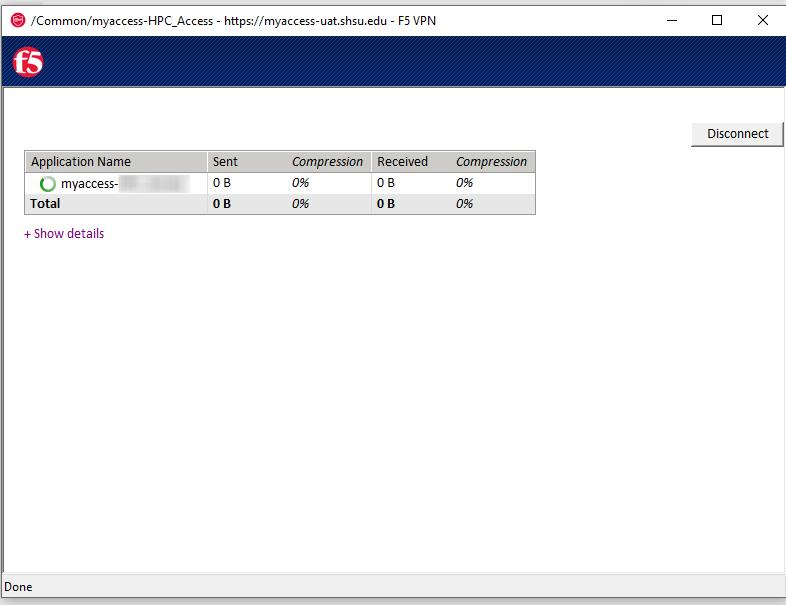This screenshot has width=786, height=605.
Task: Minimize the F5 VPN window
Action: pos(671,20)
